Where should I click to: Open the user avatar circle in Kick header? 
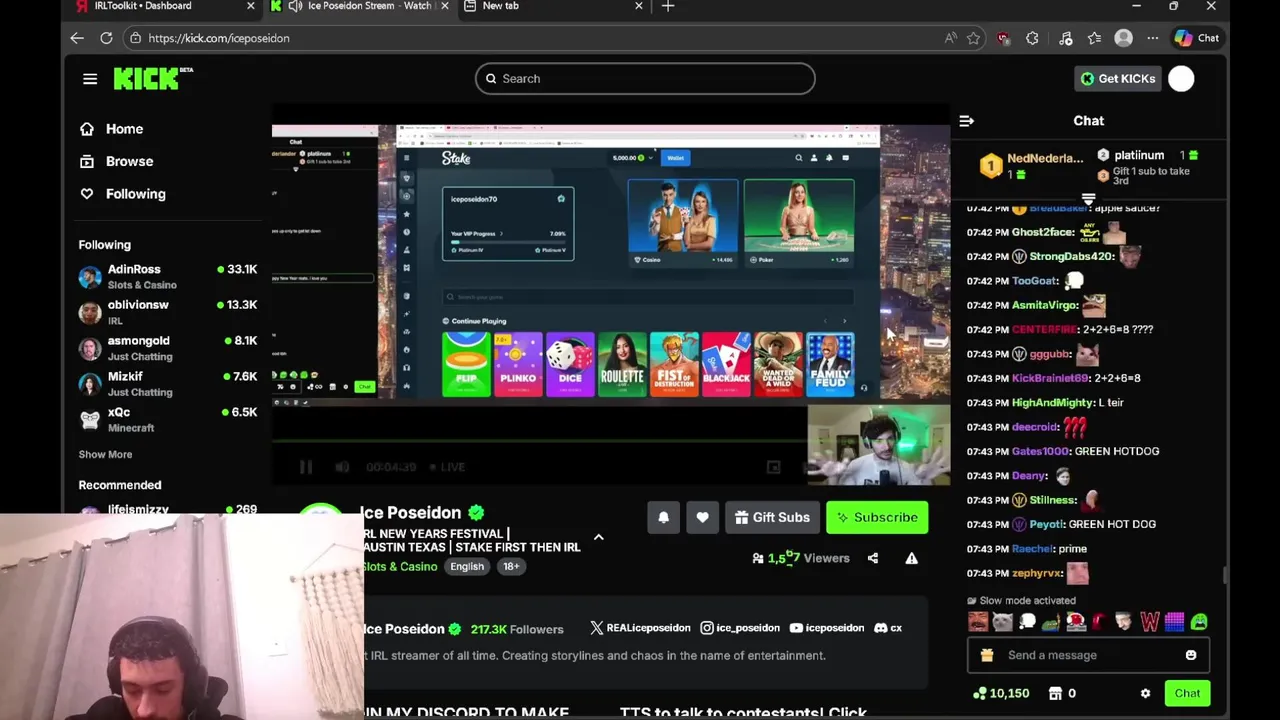[x=1181, y=78]
